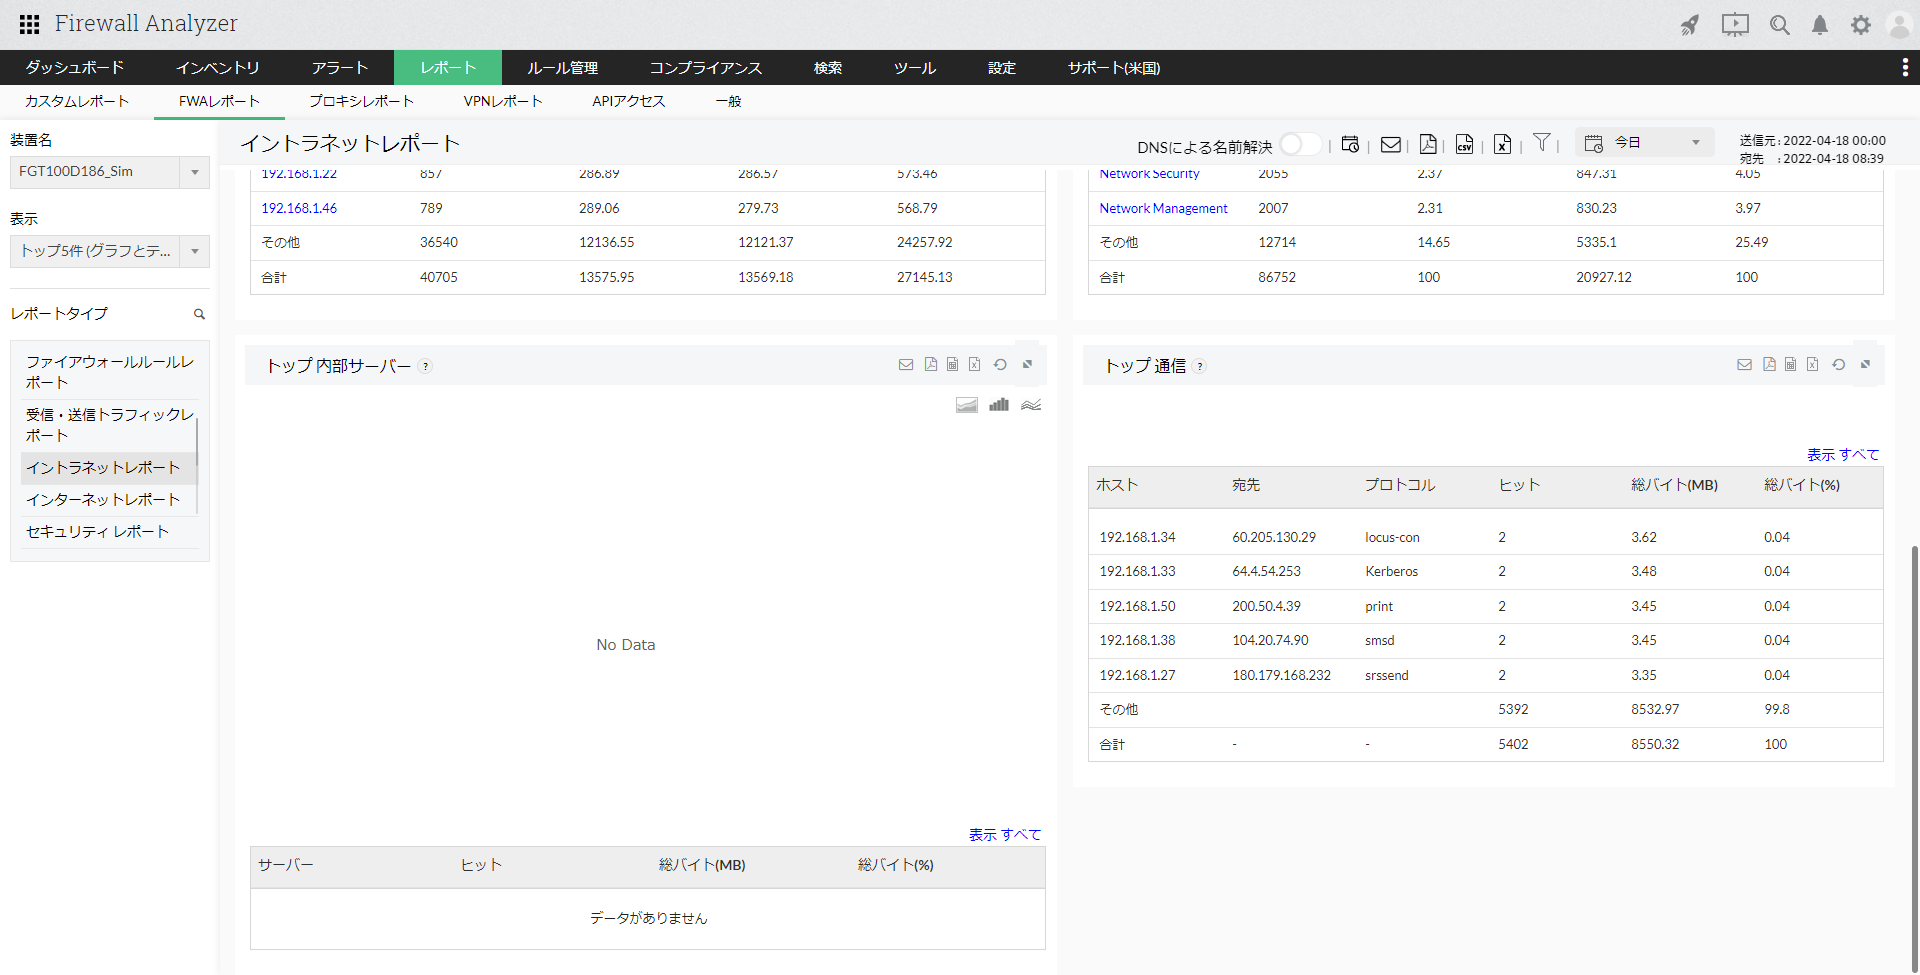This screenshot has width=1920, height=975.
Task: Select the line chart view icon
Action: click(1031, 405)
